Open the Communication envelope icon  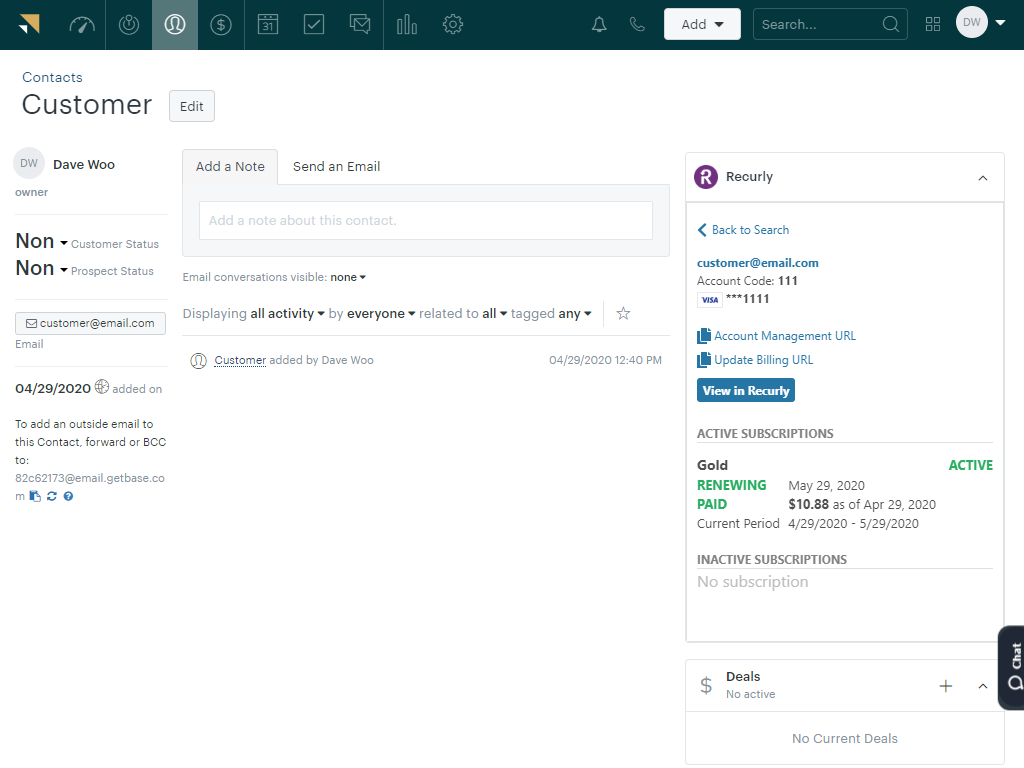tap(360, 25)
